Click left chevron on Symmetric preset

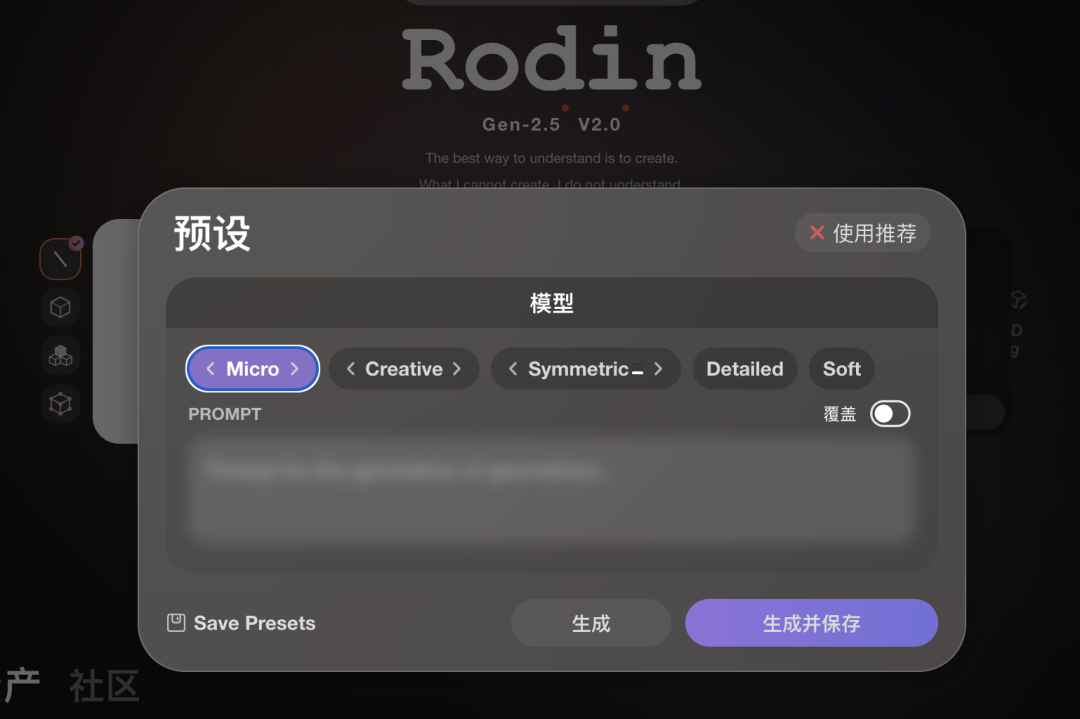(513, 369)
